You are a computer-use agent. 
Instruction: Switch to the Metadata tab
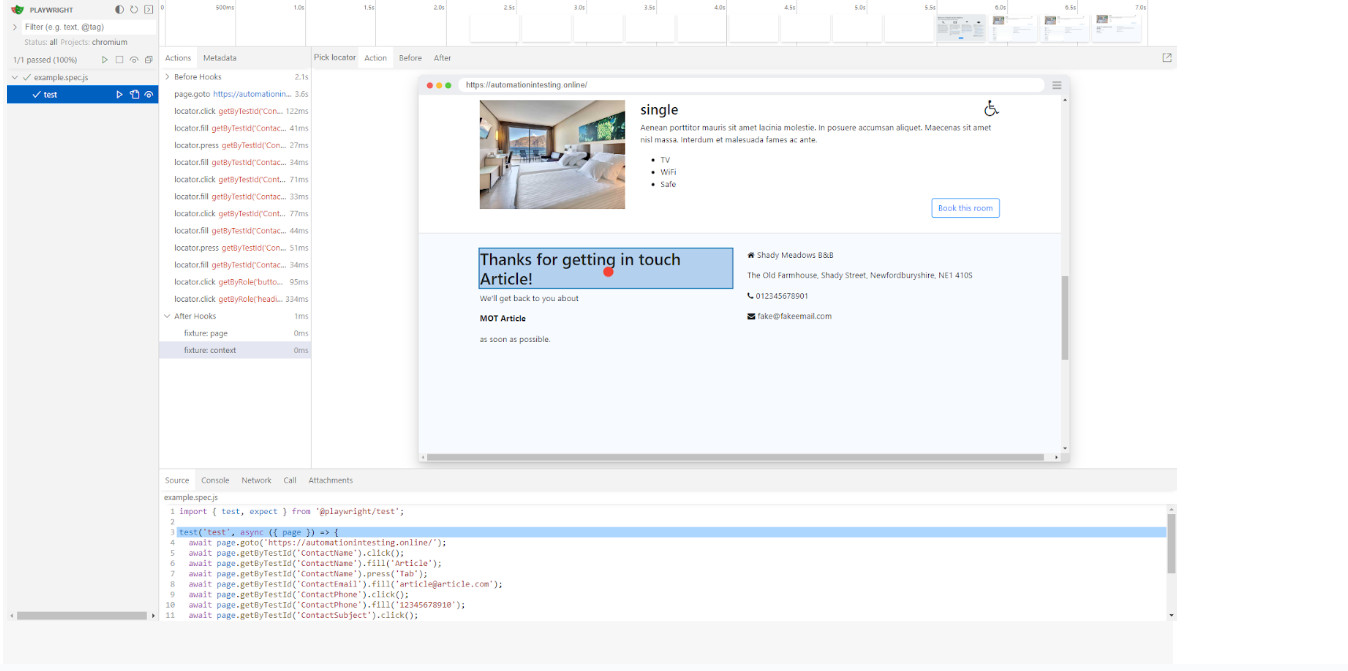220,58
